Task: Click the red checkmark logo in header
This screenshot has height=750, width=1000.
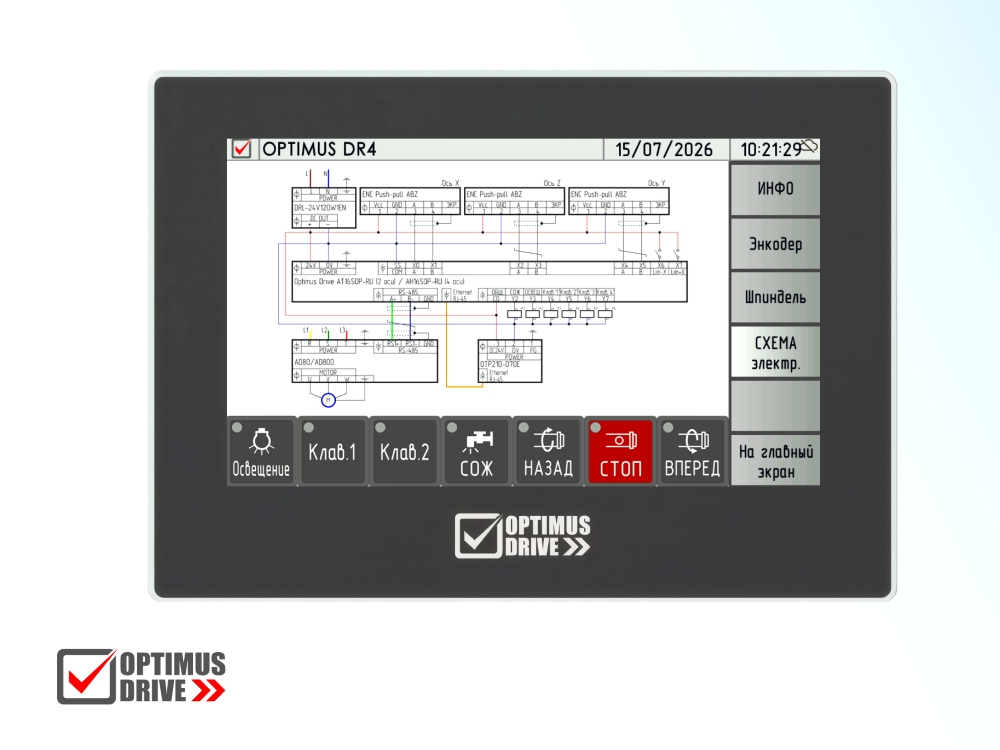Action: [x=242, y=149]
